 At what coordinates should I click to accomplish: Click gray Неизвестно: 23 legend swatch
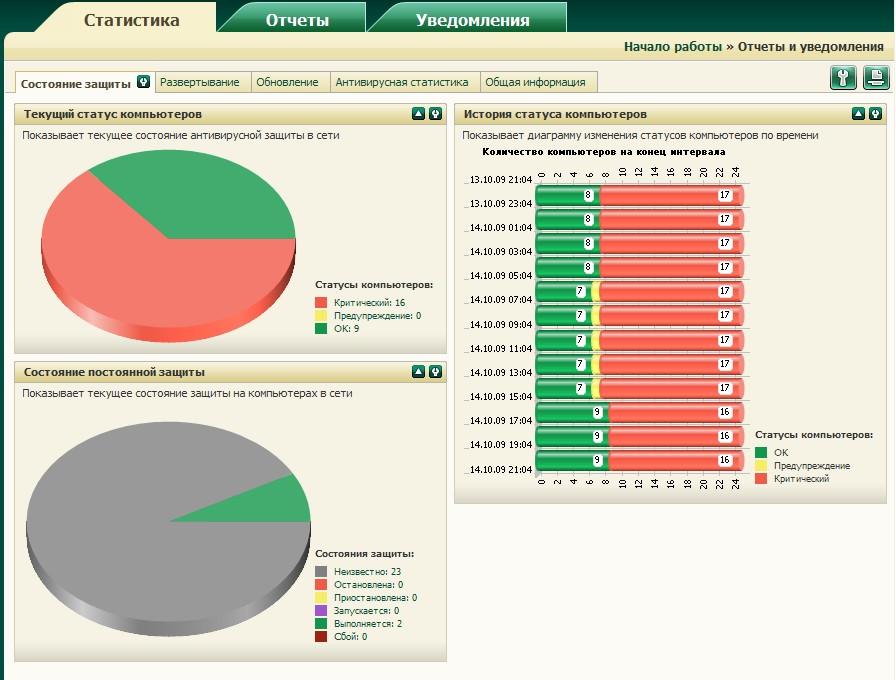(321, 571)
